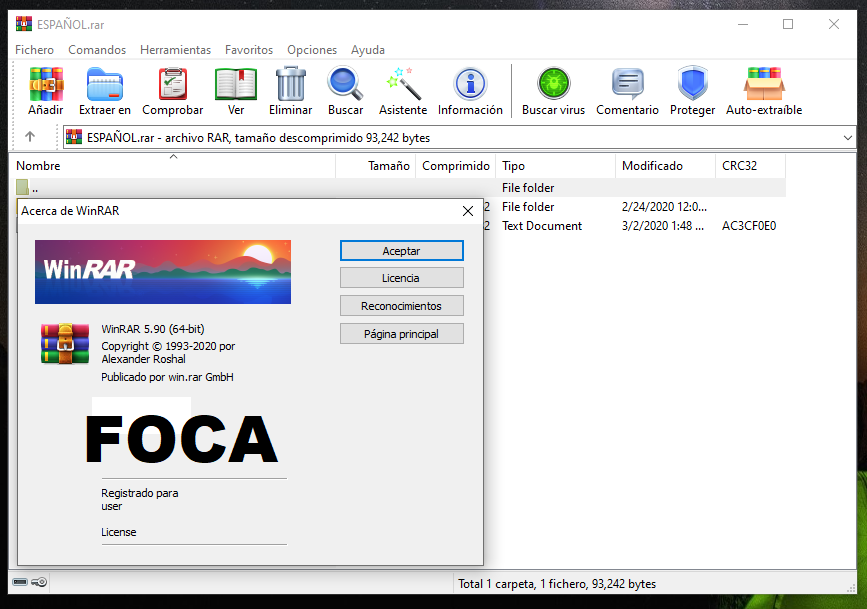Click the AC3CF0E0 CRC32 value
The image size is (867, 609).
[749, 226]
